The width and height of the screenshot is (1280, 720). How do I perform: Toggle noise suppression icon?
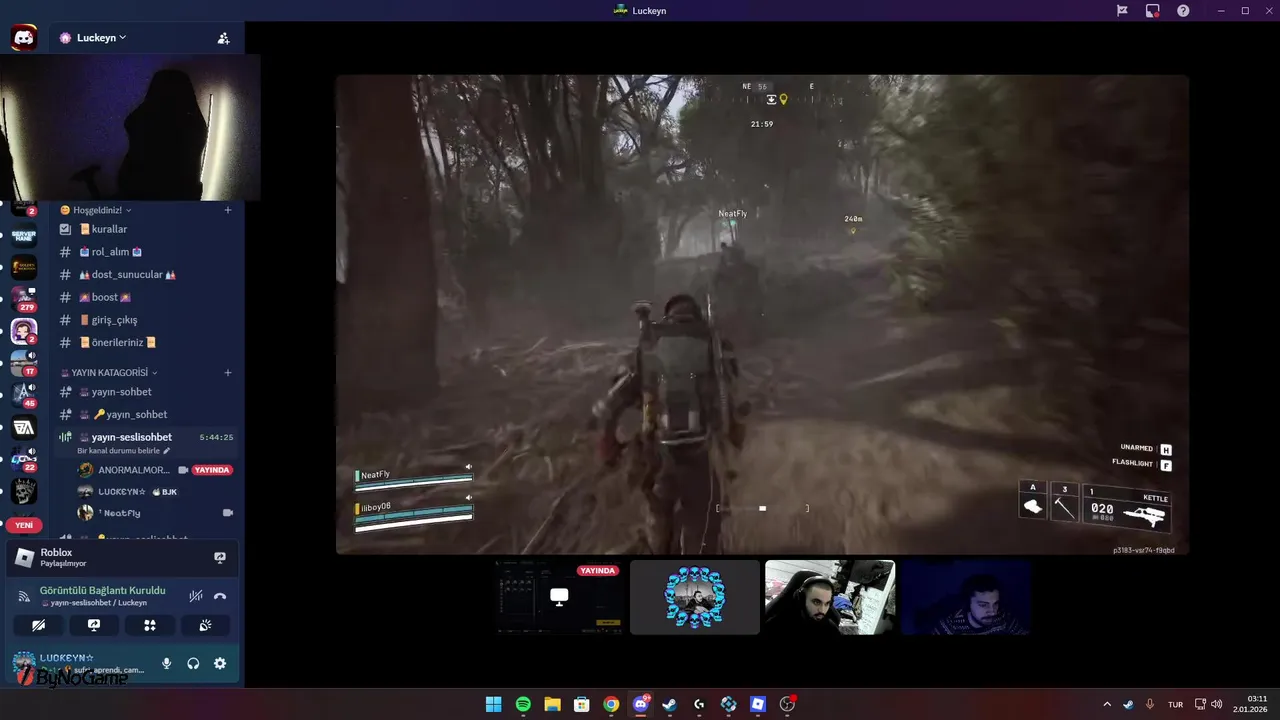click(x=196, y=596)
